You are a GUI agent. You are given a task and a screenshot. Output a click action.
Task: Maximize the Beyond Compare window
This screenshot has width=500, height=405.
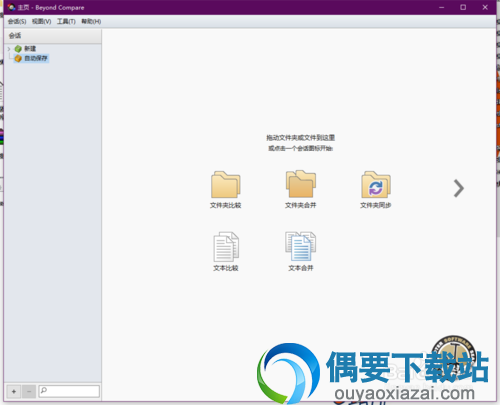[463, 7]
